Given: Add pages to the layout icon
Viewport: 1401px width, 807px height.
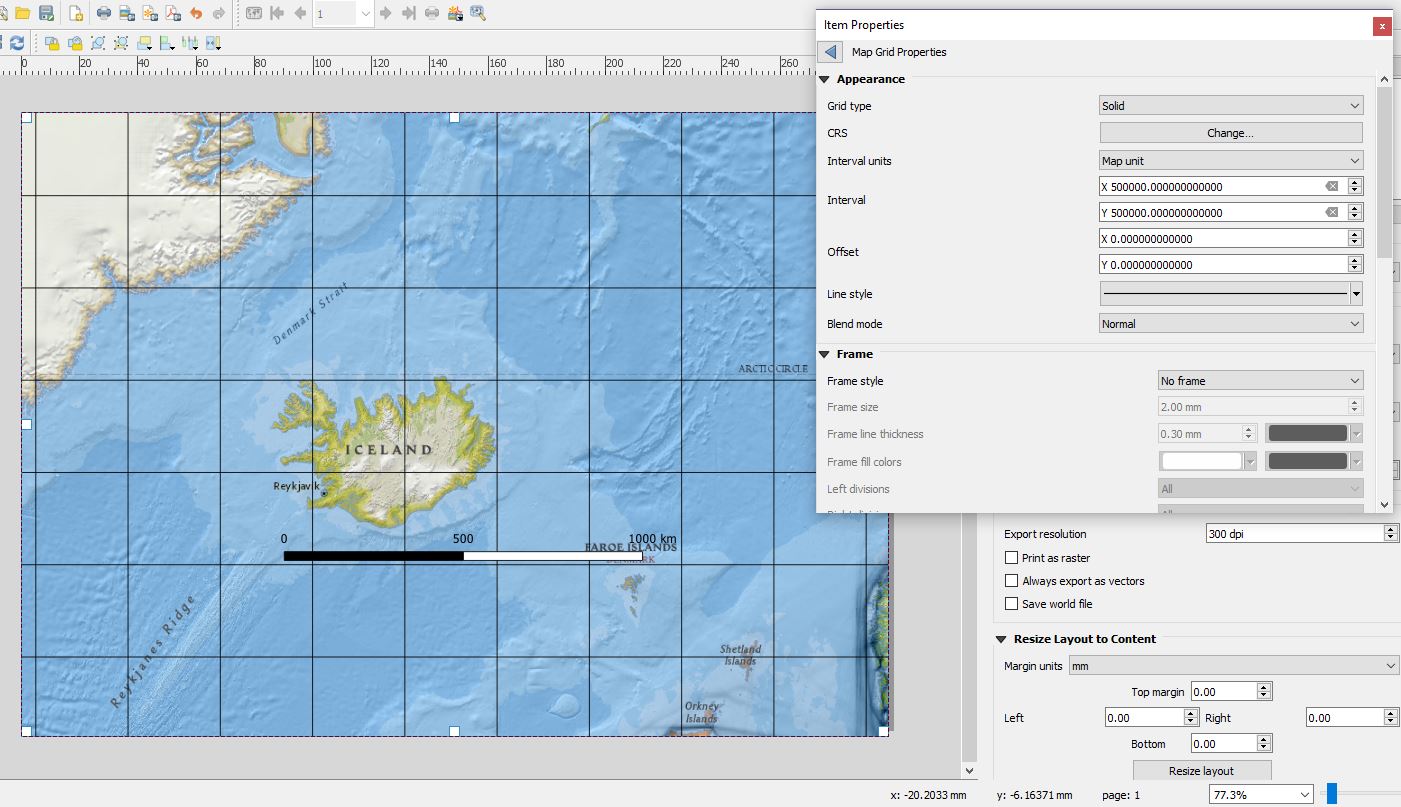Looking at the screenshot, I should click(76, 13).
